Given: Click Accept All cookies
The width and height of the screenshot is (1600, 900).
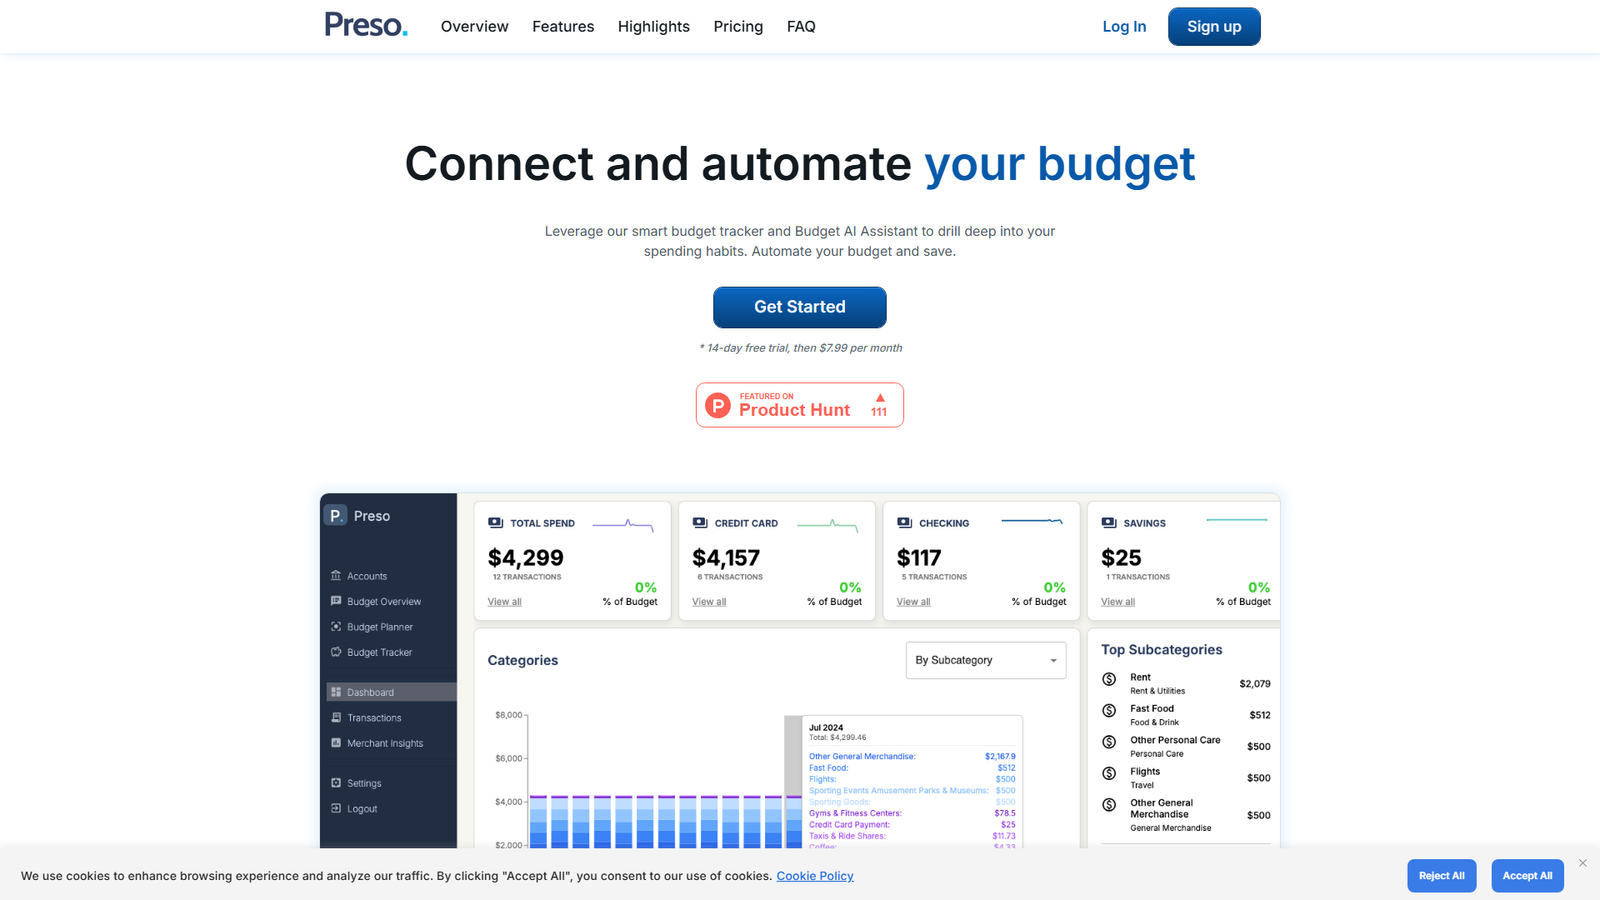Looking at the screenshot, I should [1527, 875].
